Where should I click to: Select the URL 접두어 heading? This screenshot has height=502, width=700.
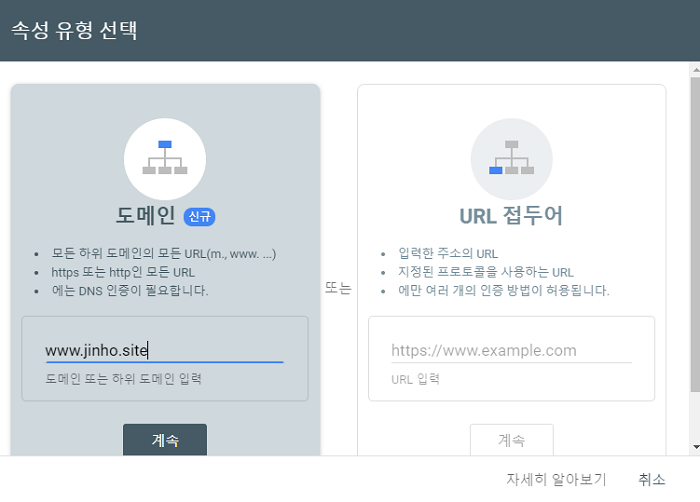pyautogui.click(x=511, y=216)
